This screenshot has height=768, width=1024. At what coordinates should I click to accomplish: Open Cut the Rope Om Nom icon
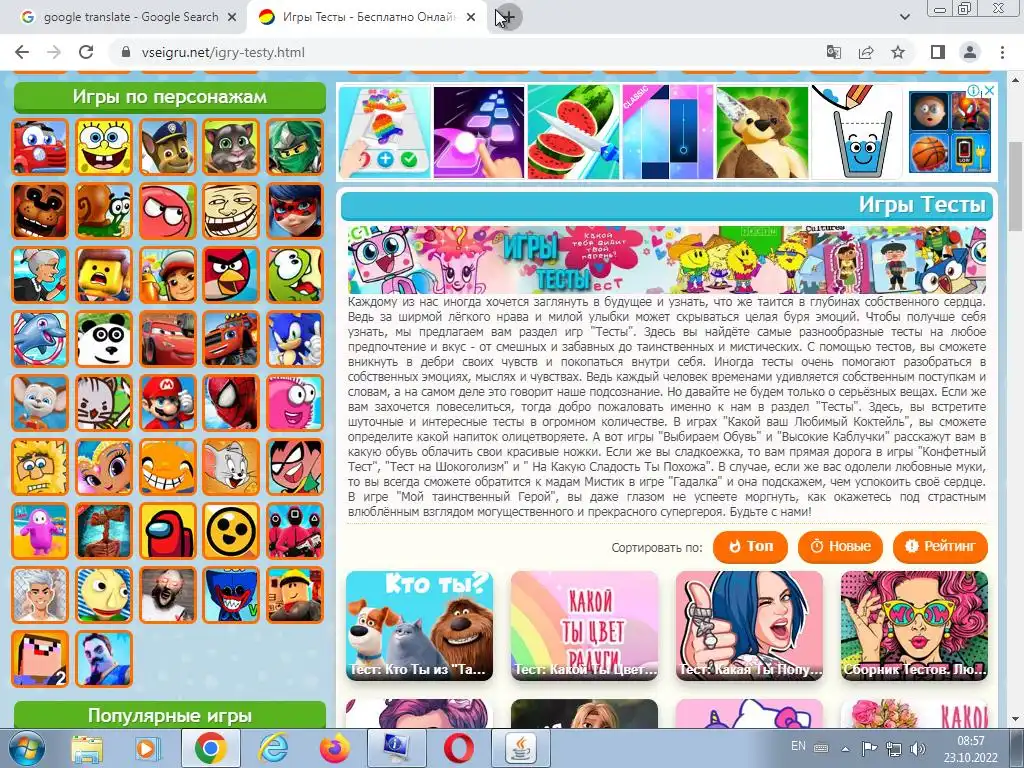tap(295, 275)
